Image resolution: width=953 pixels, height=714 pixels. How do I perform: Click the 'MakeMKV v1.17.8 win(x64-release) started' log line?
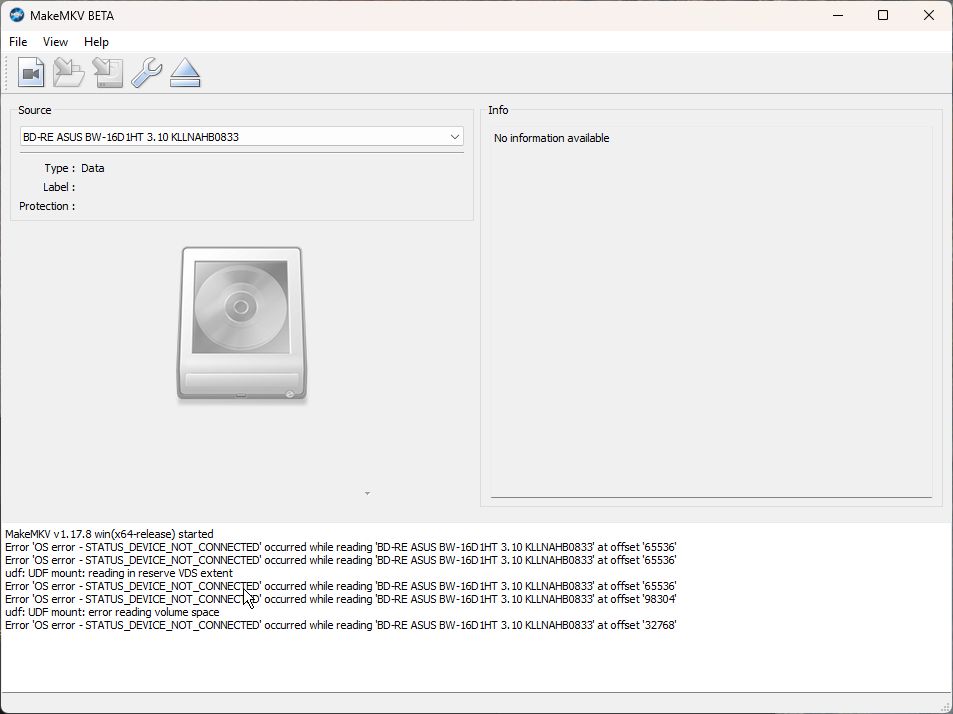click(x=109, y=534)
